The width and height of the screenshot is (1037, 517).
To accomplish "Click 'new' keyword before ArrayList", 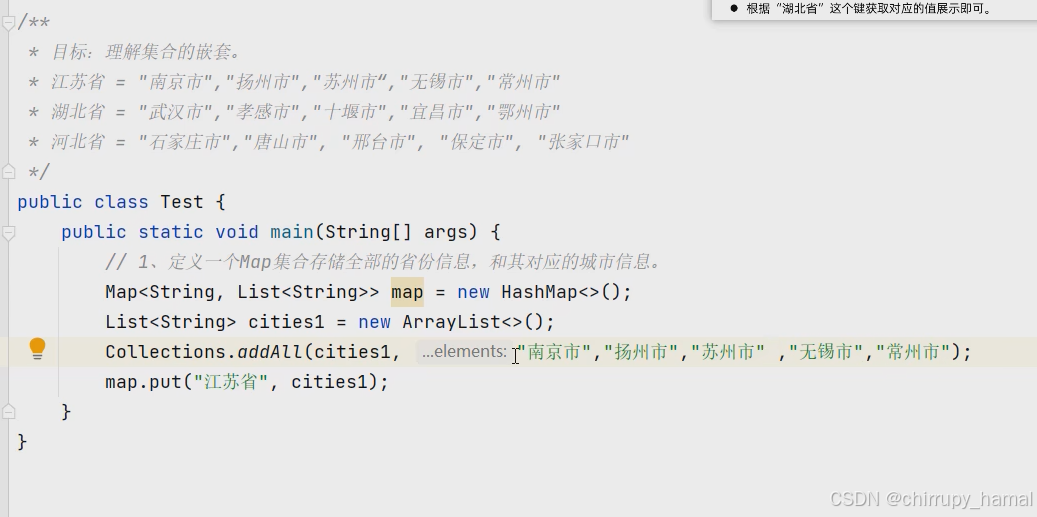I will [x=374, y=322].
